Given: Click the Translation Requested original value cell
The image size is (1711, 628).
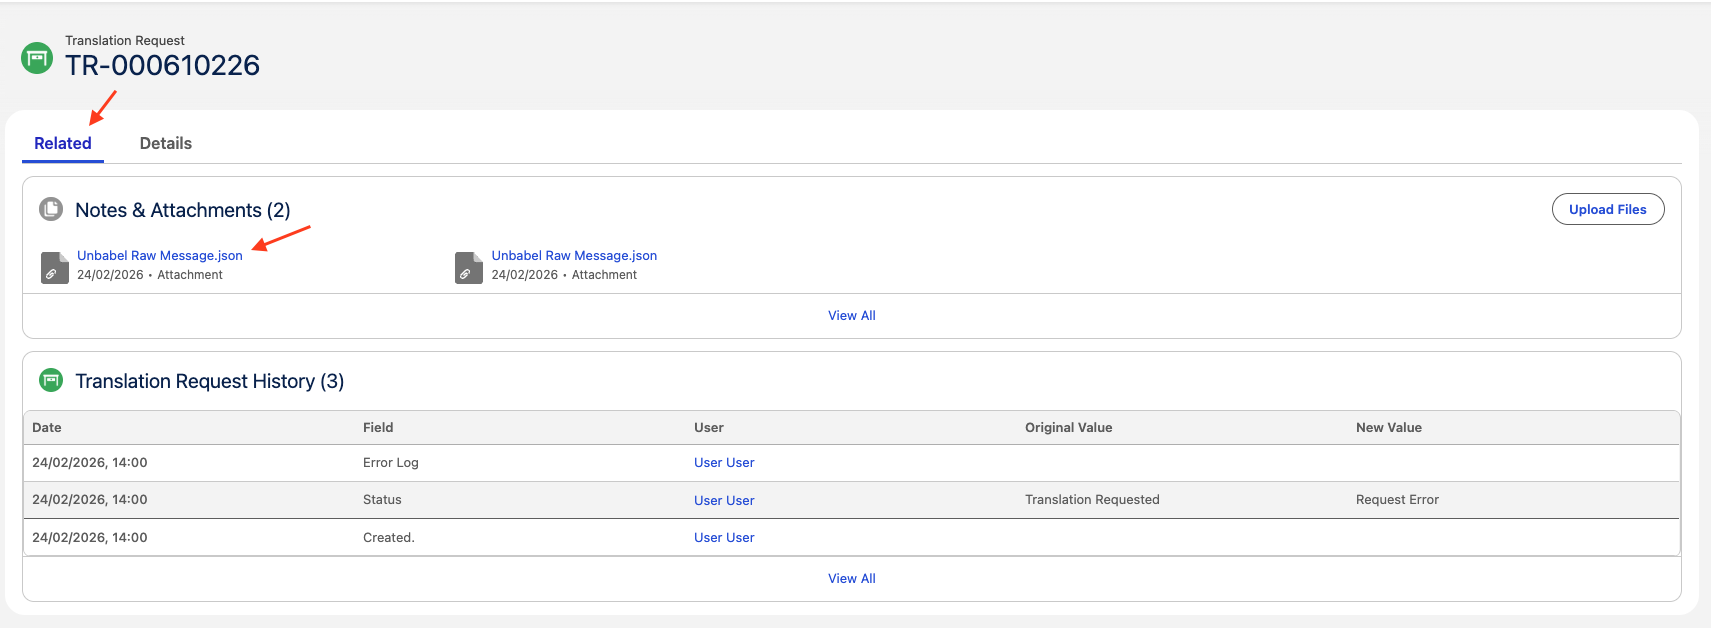Looking at the screenshot, I should coord(1092,499).
